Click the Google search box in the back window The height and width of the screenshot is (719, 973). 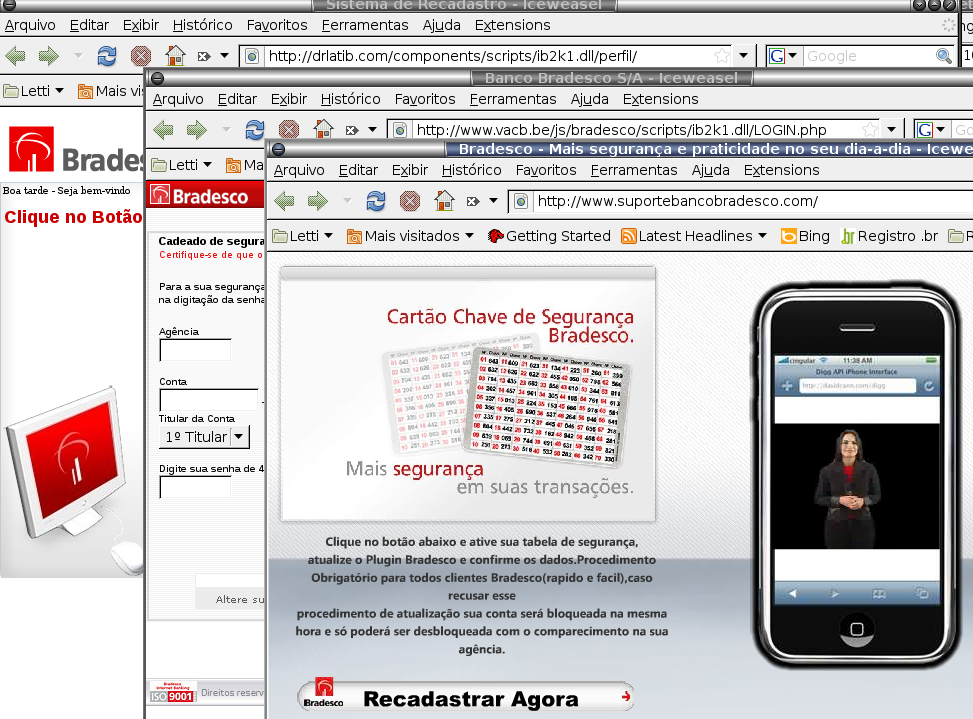point(869,56)
